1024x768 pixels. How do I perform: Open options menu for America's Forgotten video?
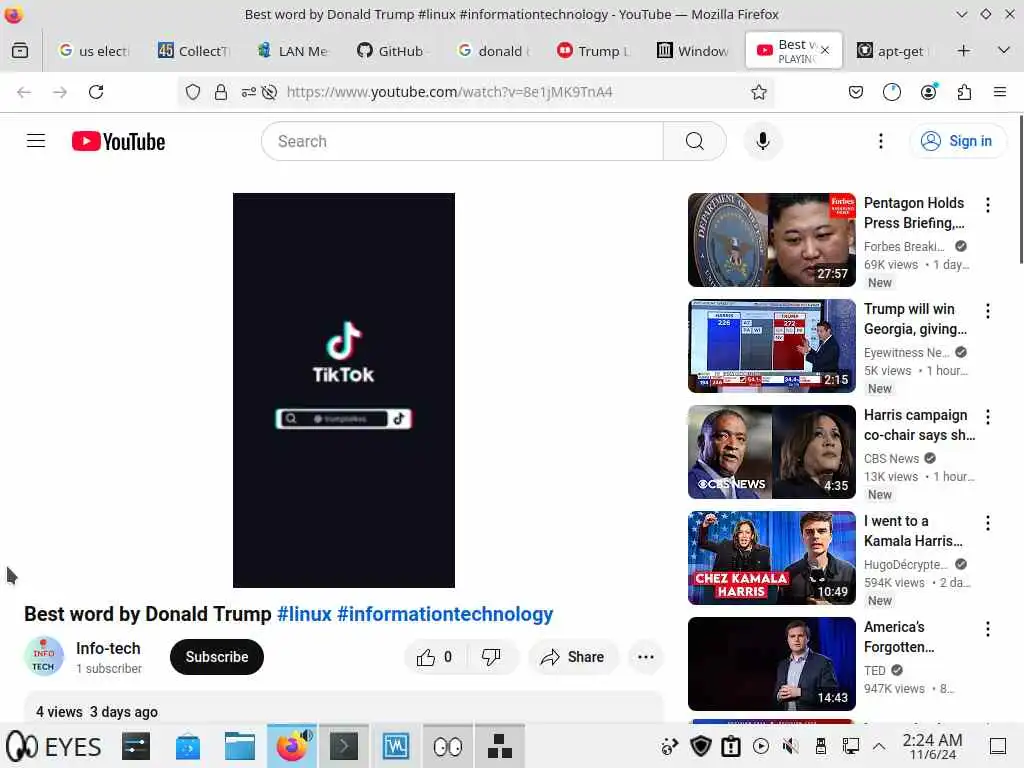point(987,629)
